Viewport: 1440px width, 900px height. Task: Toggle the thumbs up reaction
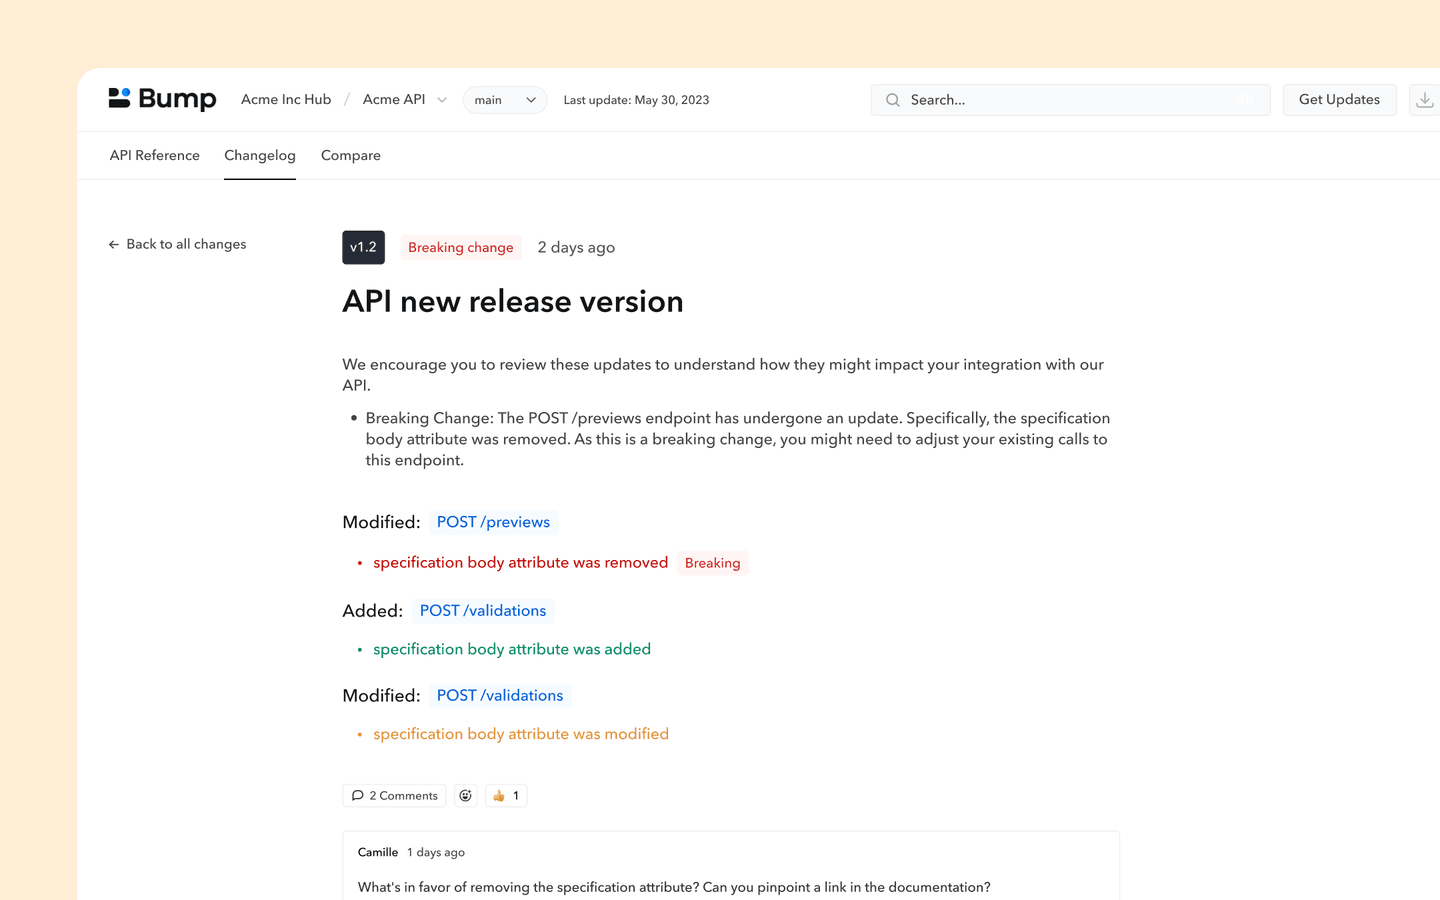pos(506,795)
